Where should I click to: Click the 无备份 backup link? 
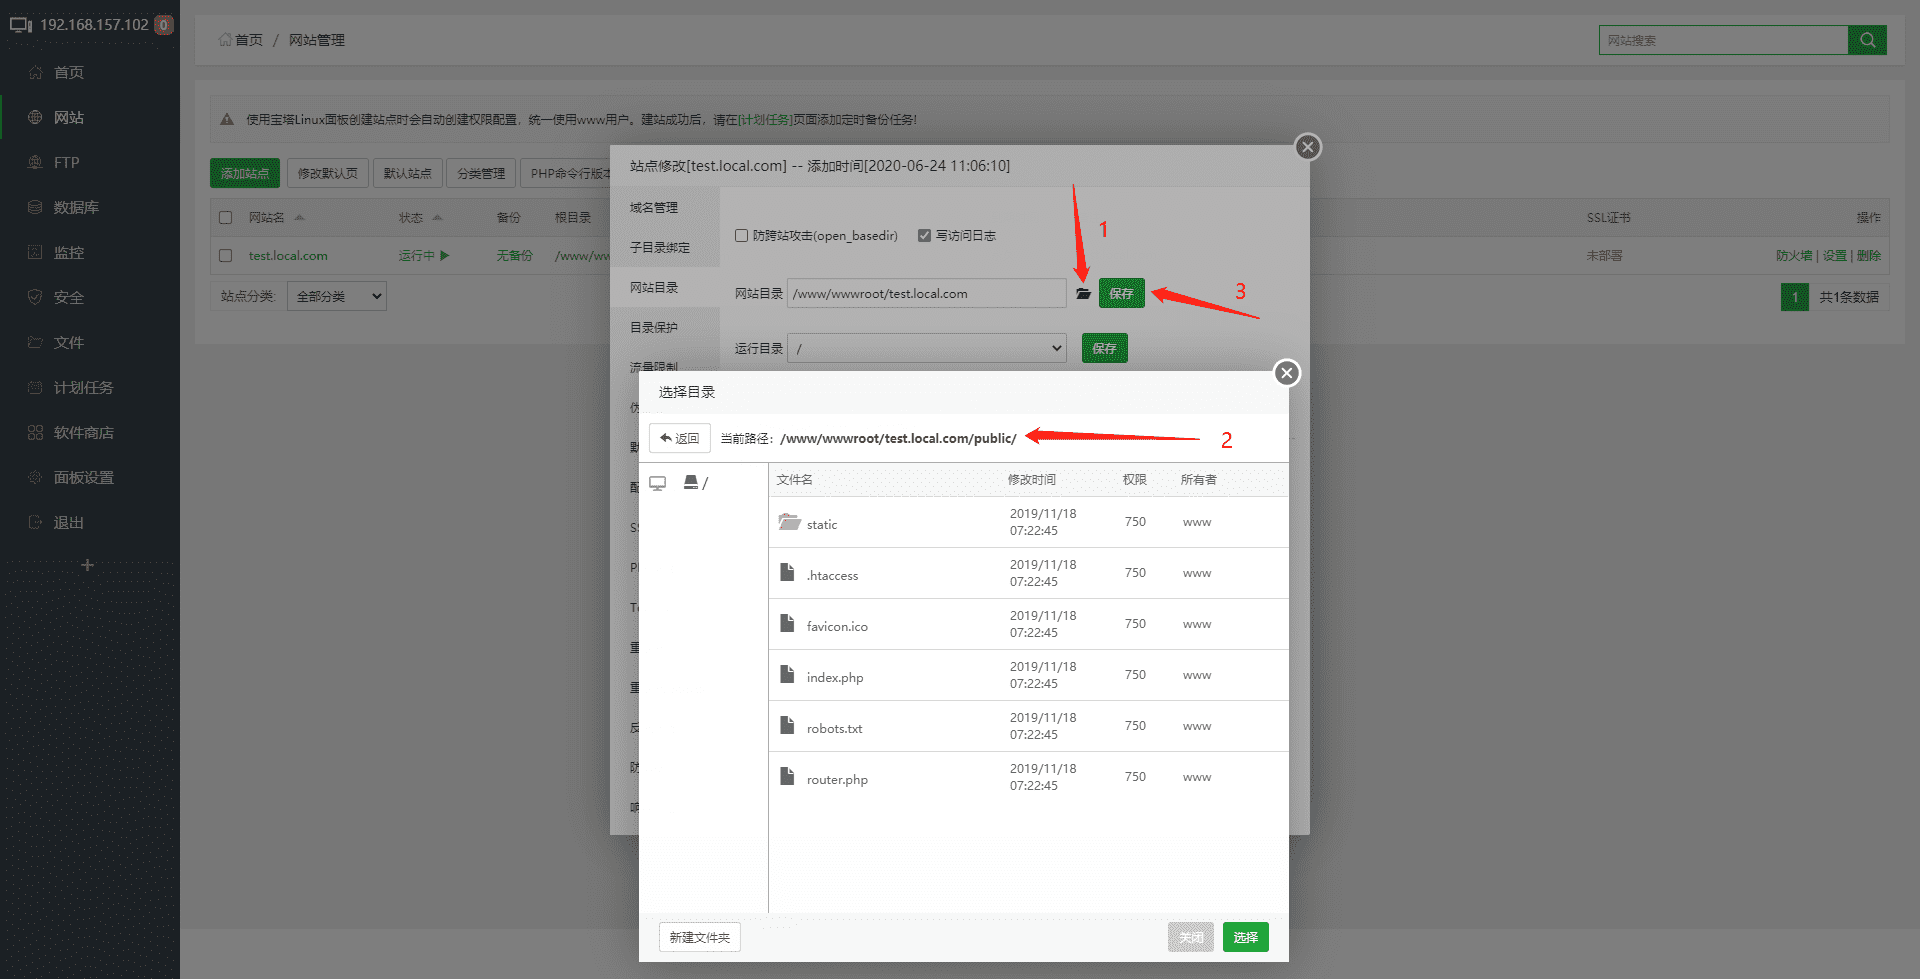(x=514, y=255)
